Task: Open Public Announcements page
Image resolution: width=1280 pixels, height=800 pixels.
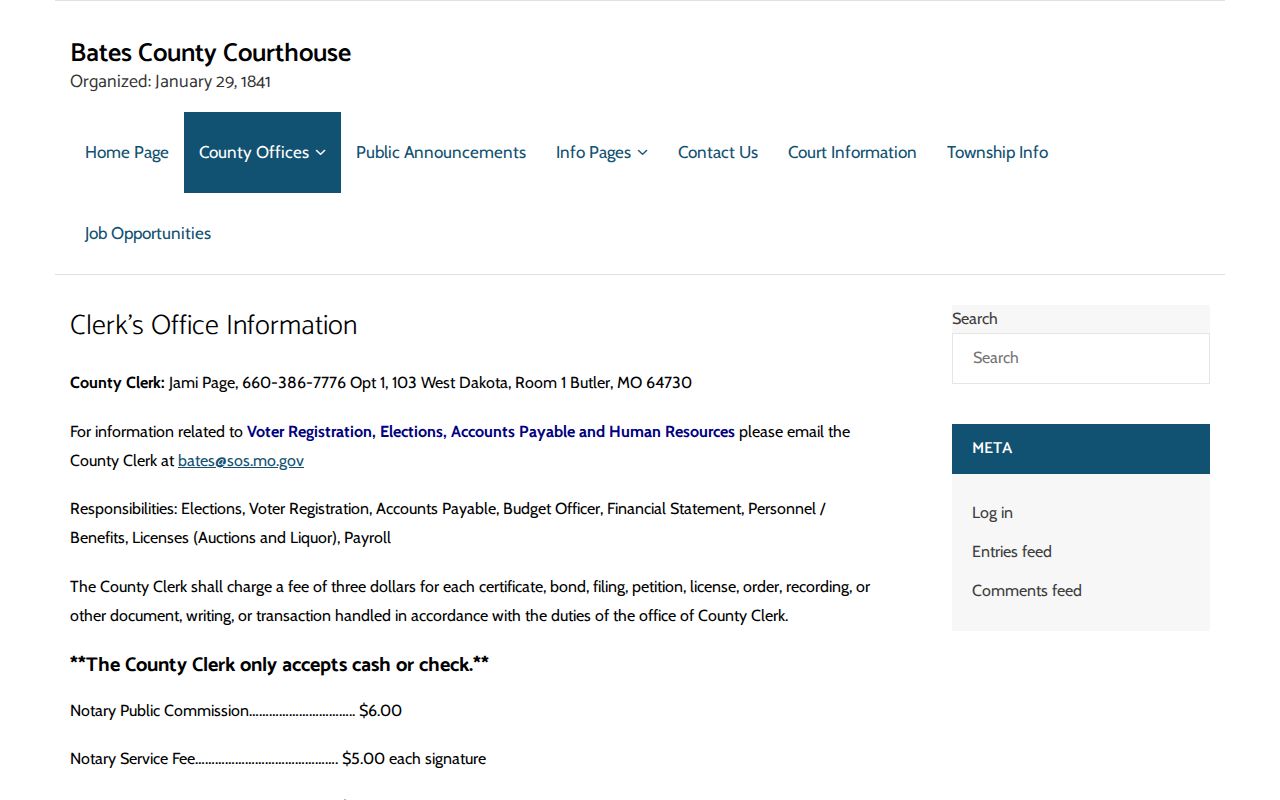Action: 441,152
